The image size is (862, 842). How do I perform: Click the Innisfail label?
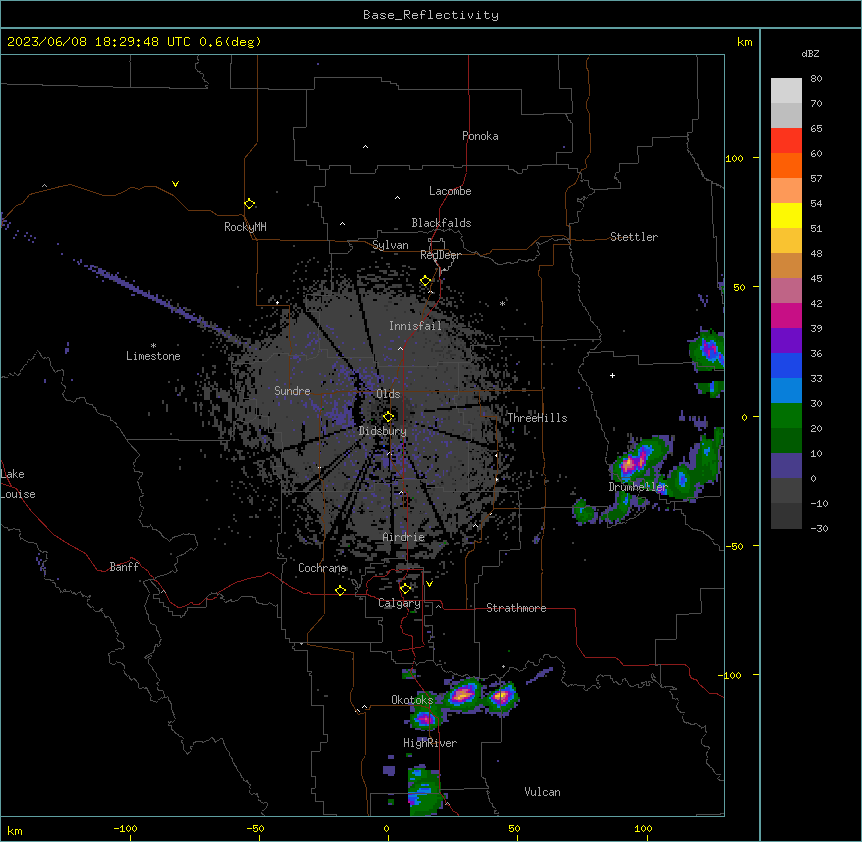coord(415,326)
